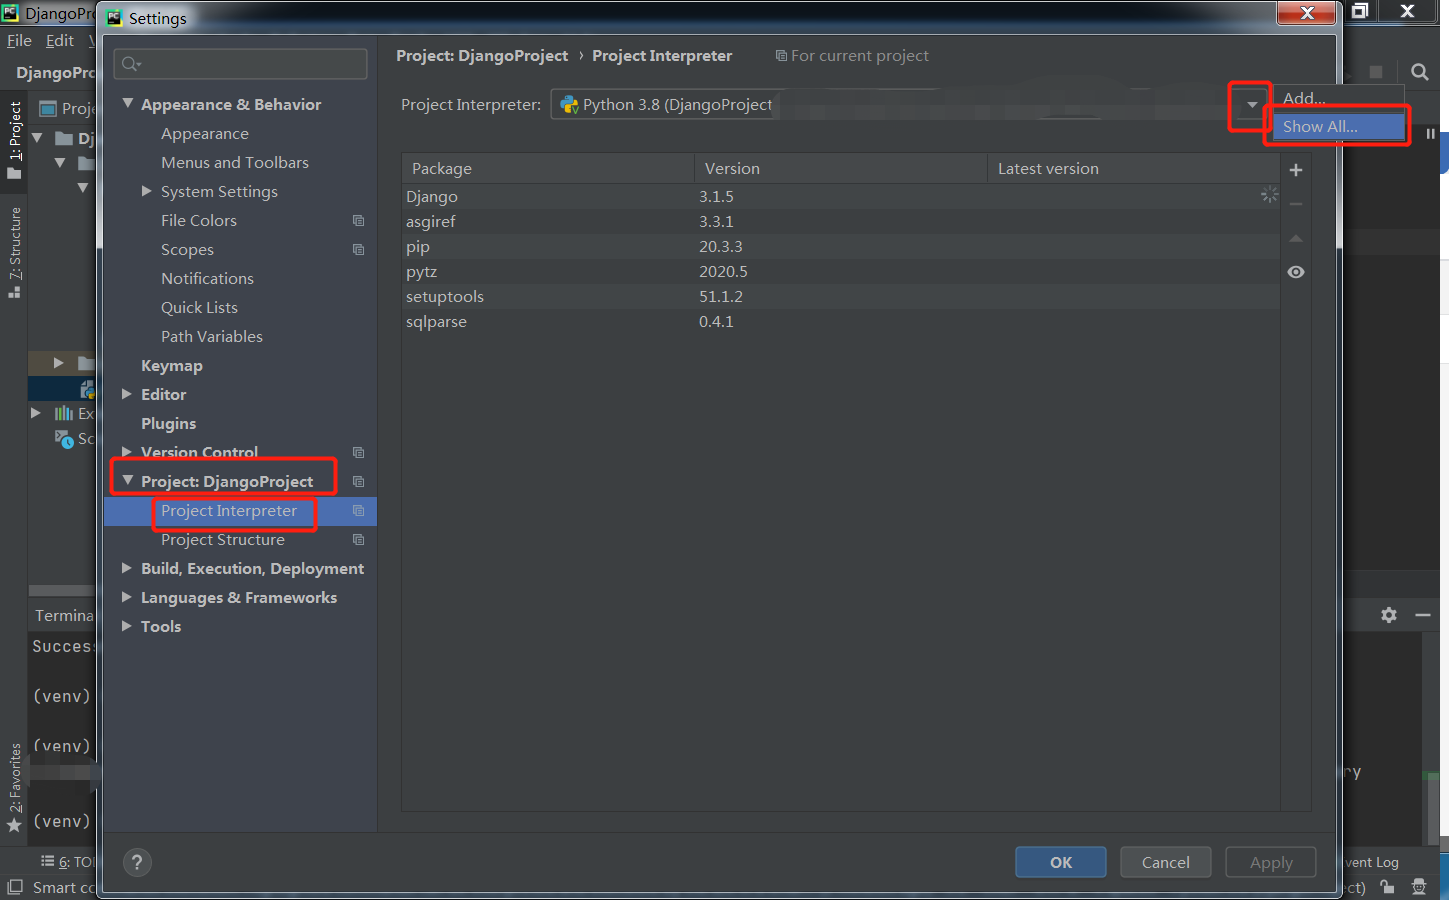Image resolution: width=1449 pixels, height=900 pixels.
Task: Open the 6: TODO tool tab
Action: click(68, 861)
